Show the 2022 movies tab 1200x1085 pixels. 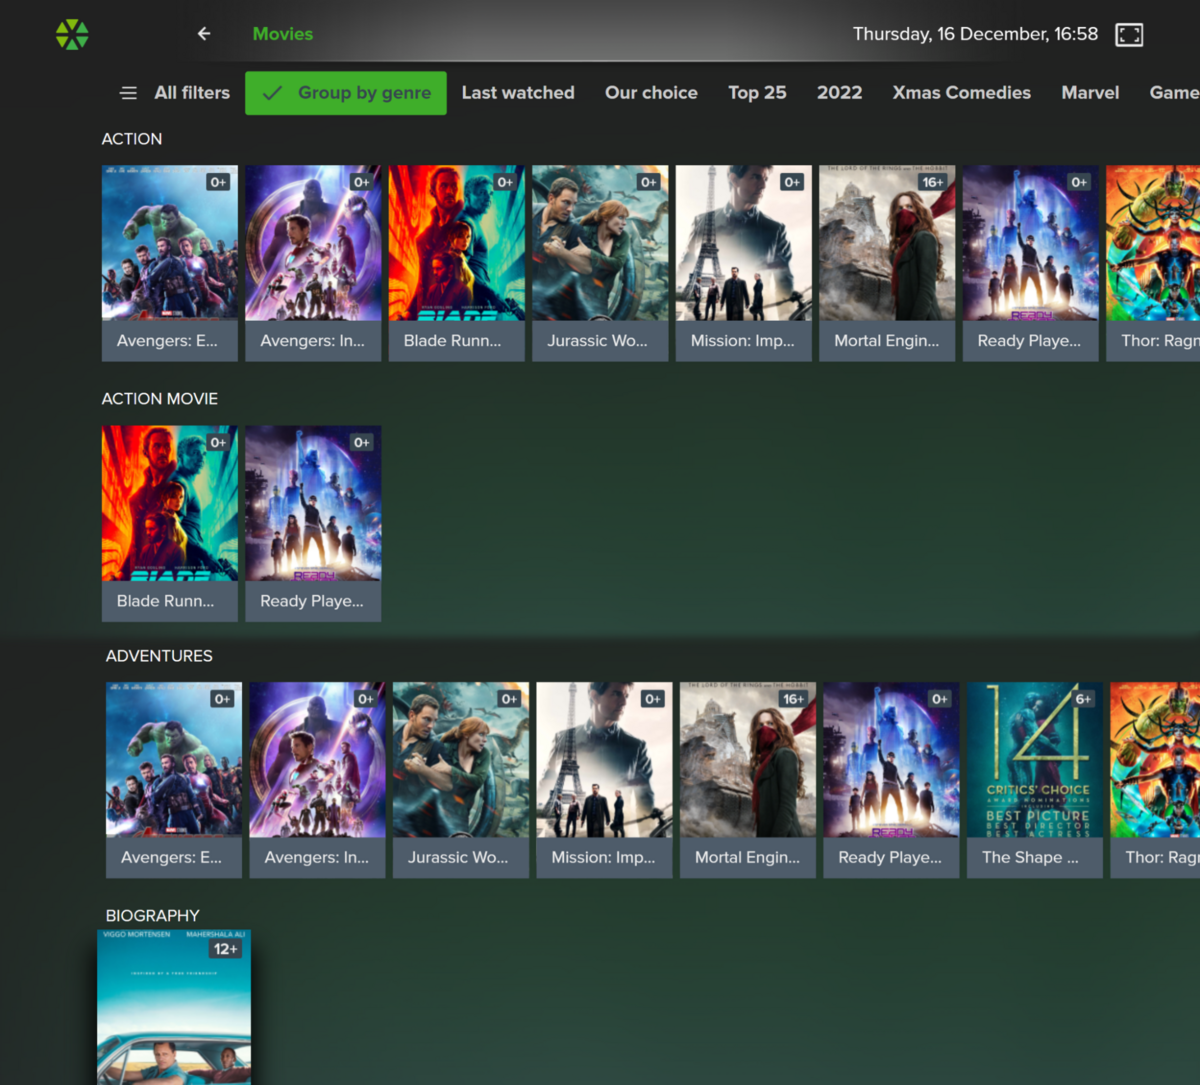(839, 93)
